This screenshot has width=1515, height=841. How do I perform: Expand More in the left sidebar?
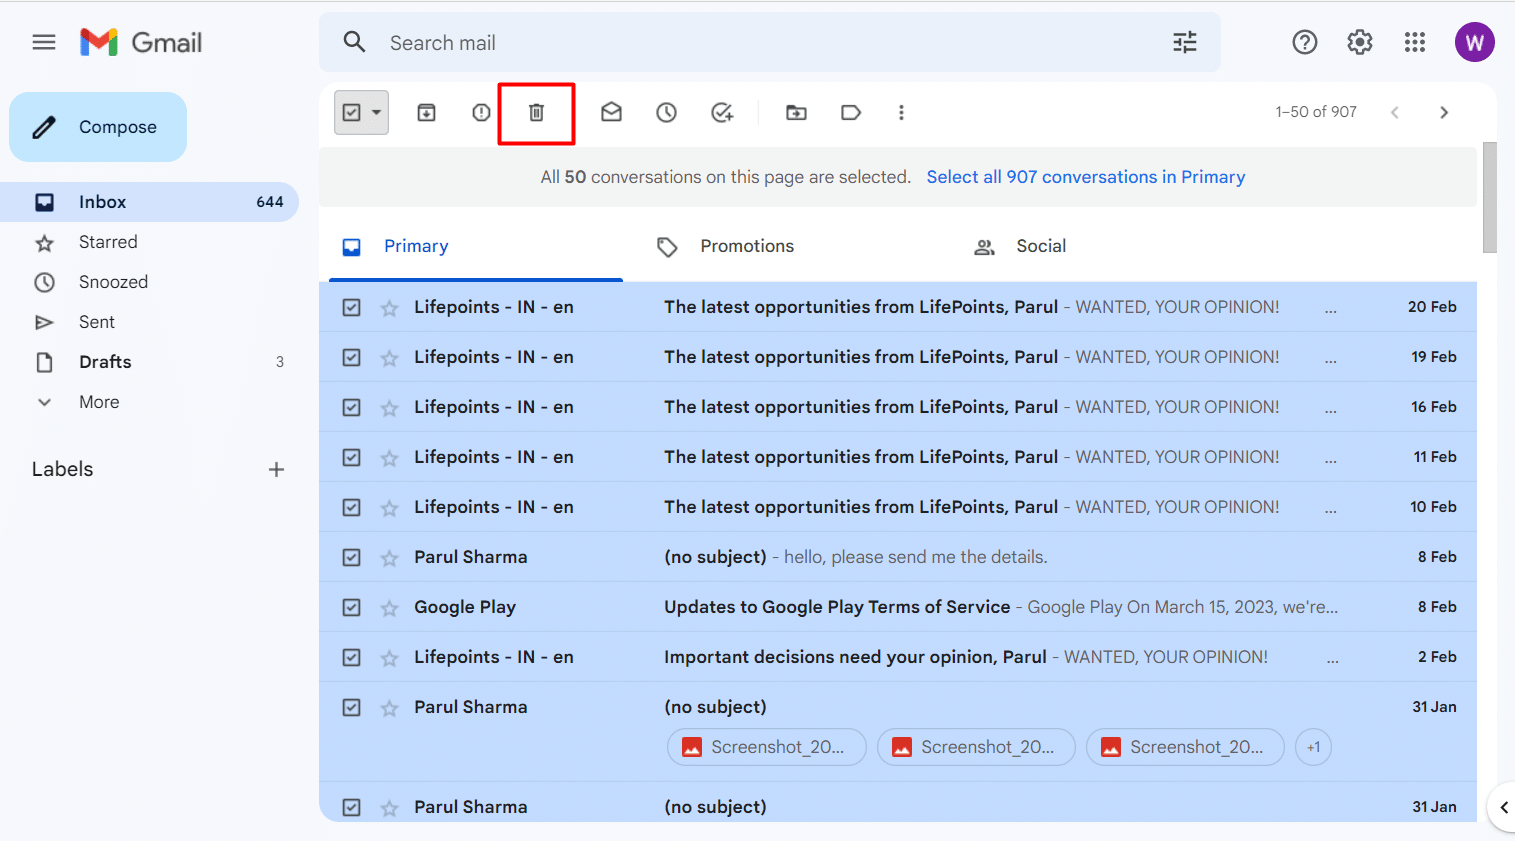click(x=99, y=402)
